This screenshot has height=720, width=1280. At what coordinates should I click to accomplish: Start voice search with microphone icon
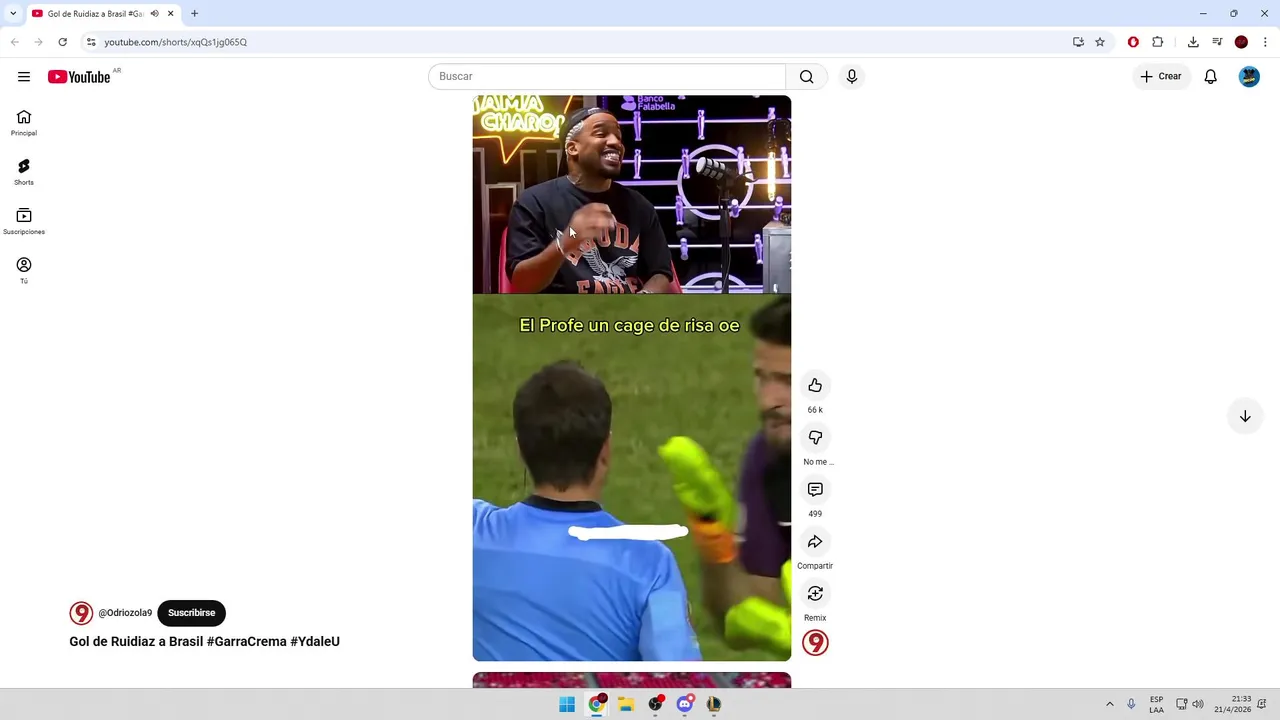point(852,77)
